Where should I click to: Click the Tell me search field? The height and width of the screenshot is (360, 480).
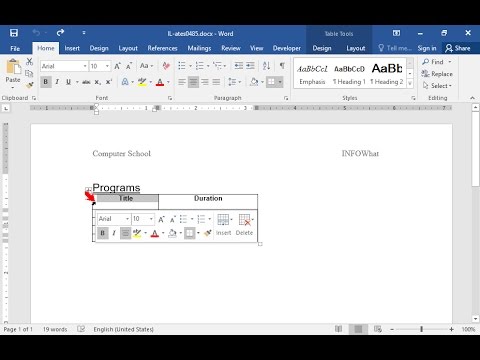(394, 48)
